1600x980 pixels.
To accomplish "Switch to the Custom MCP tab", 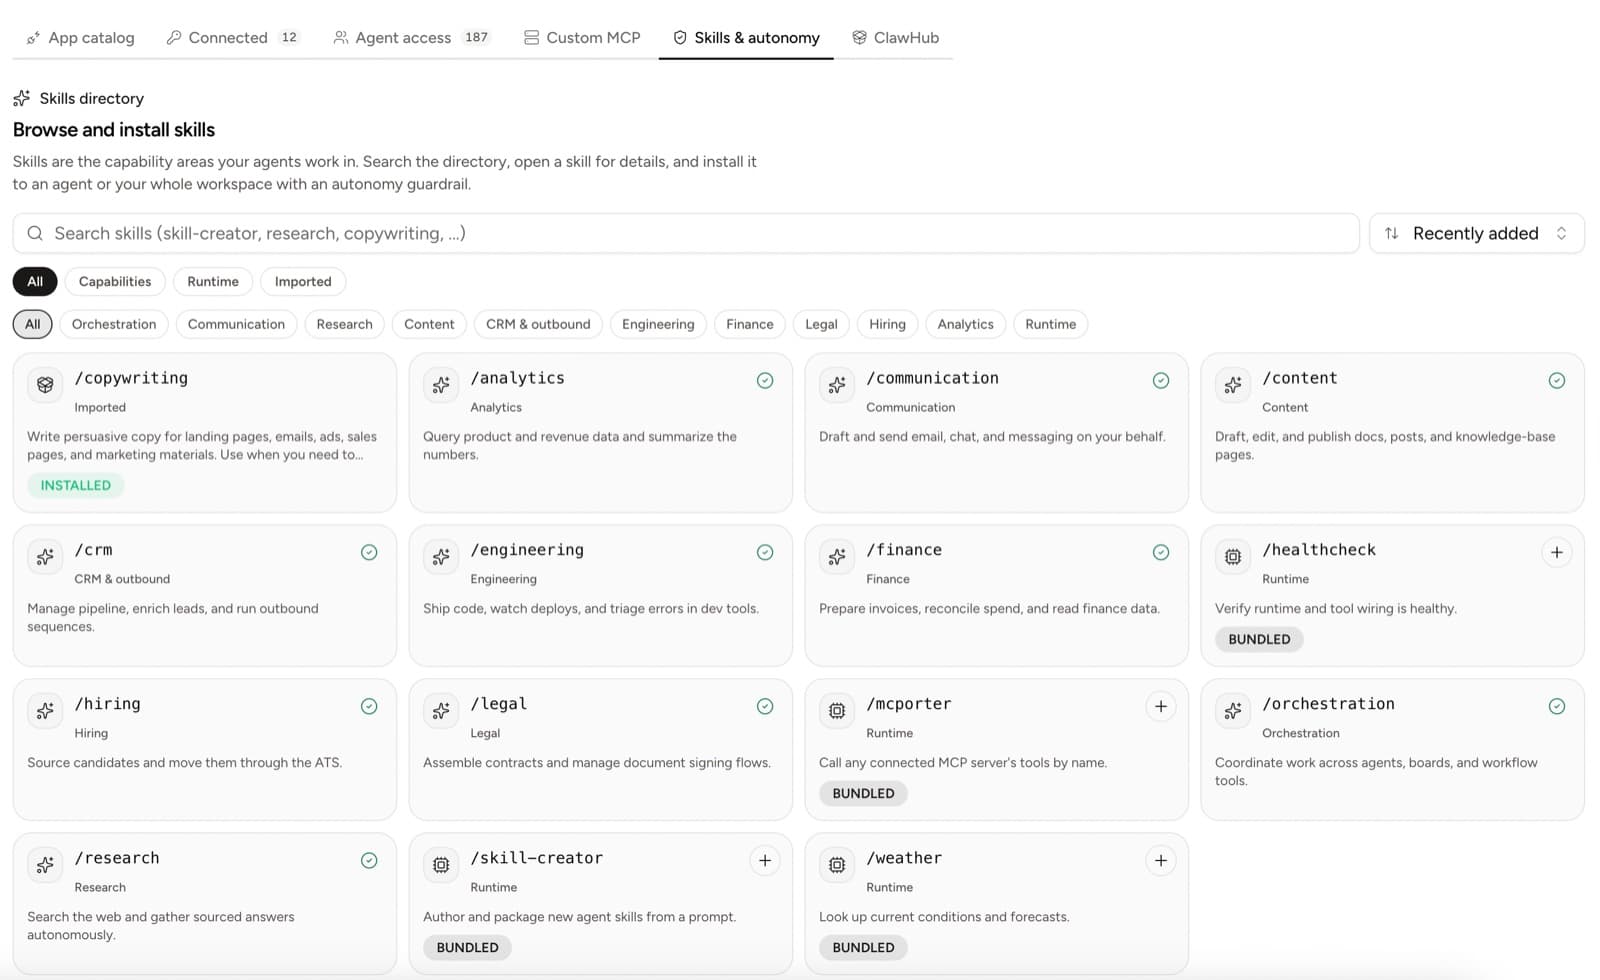I will [x=582, y=37].
